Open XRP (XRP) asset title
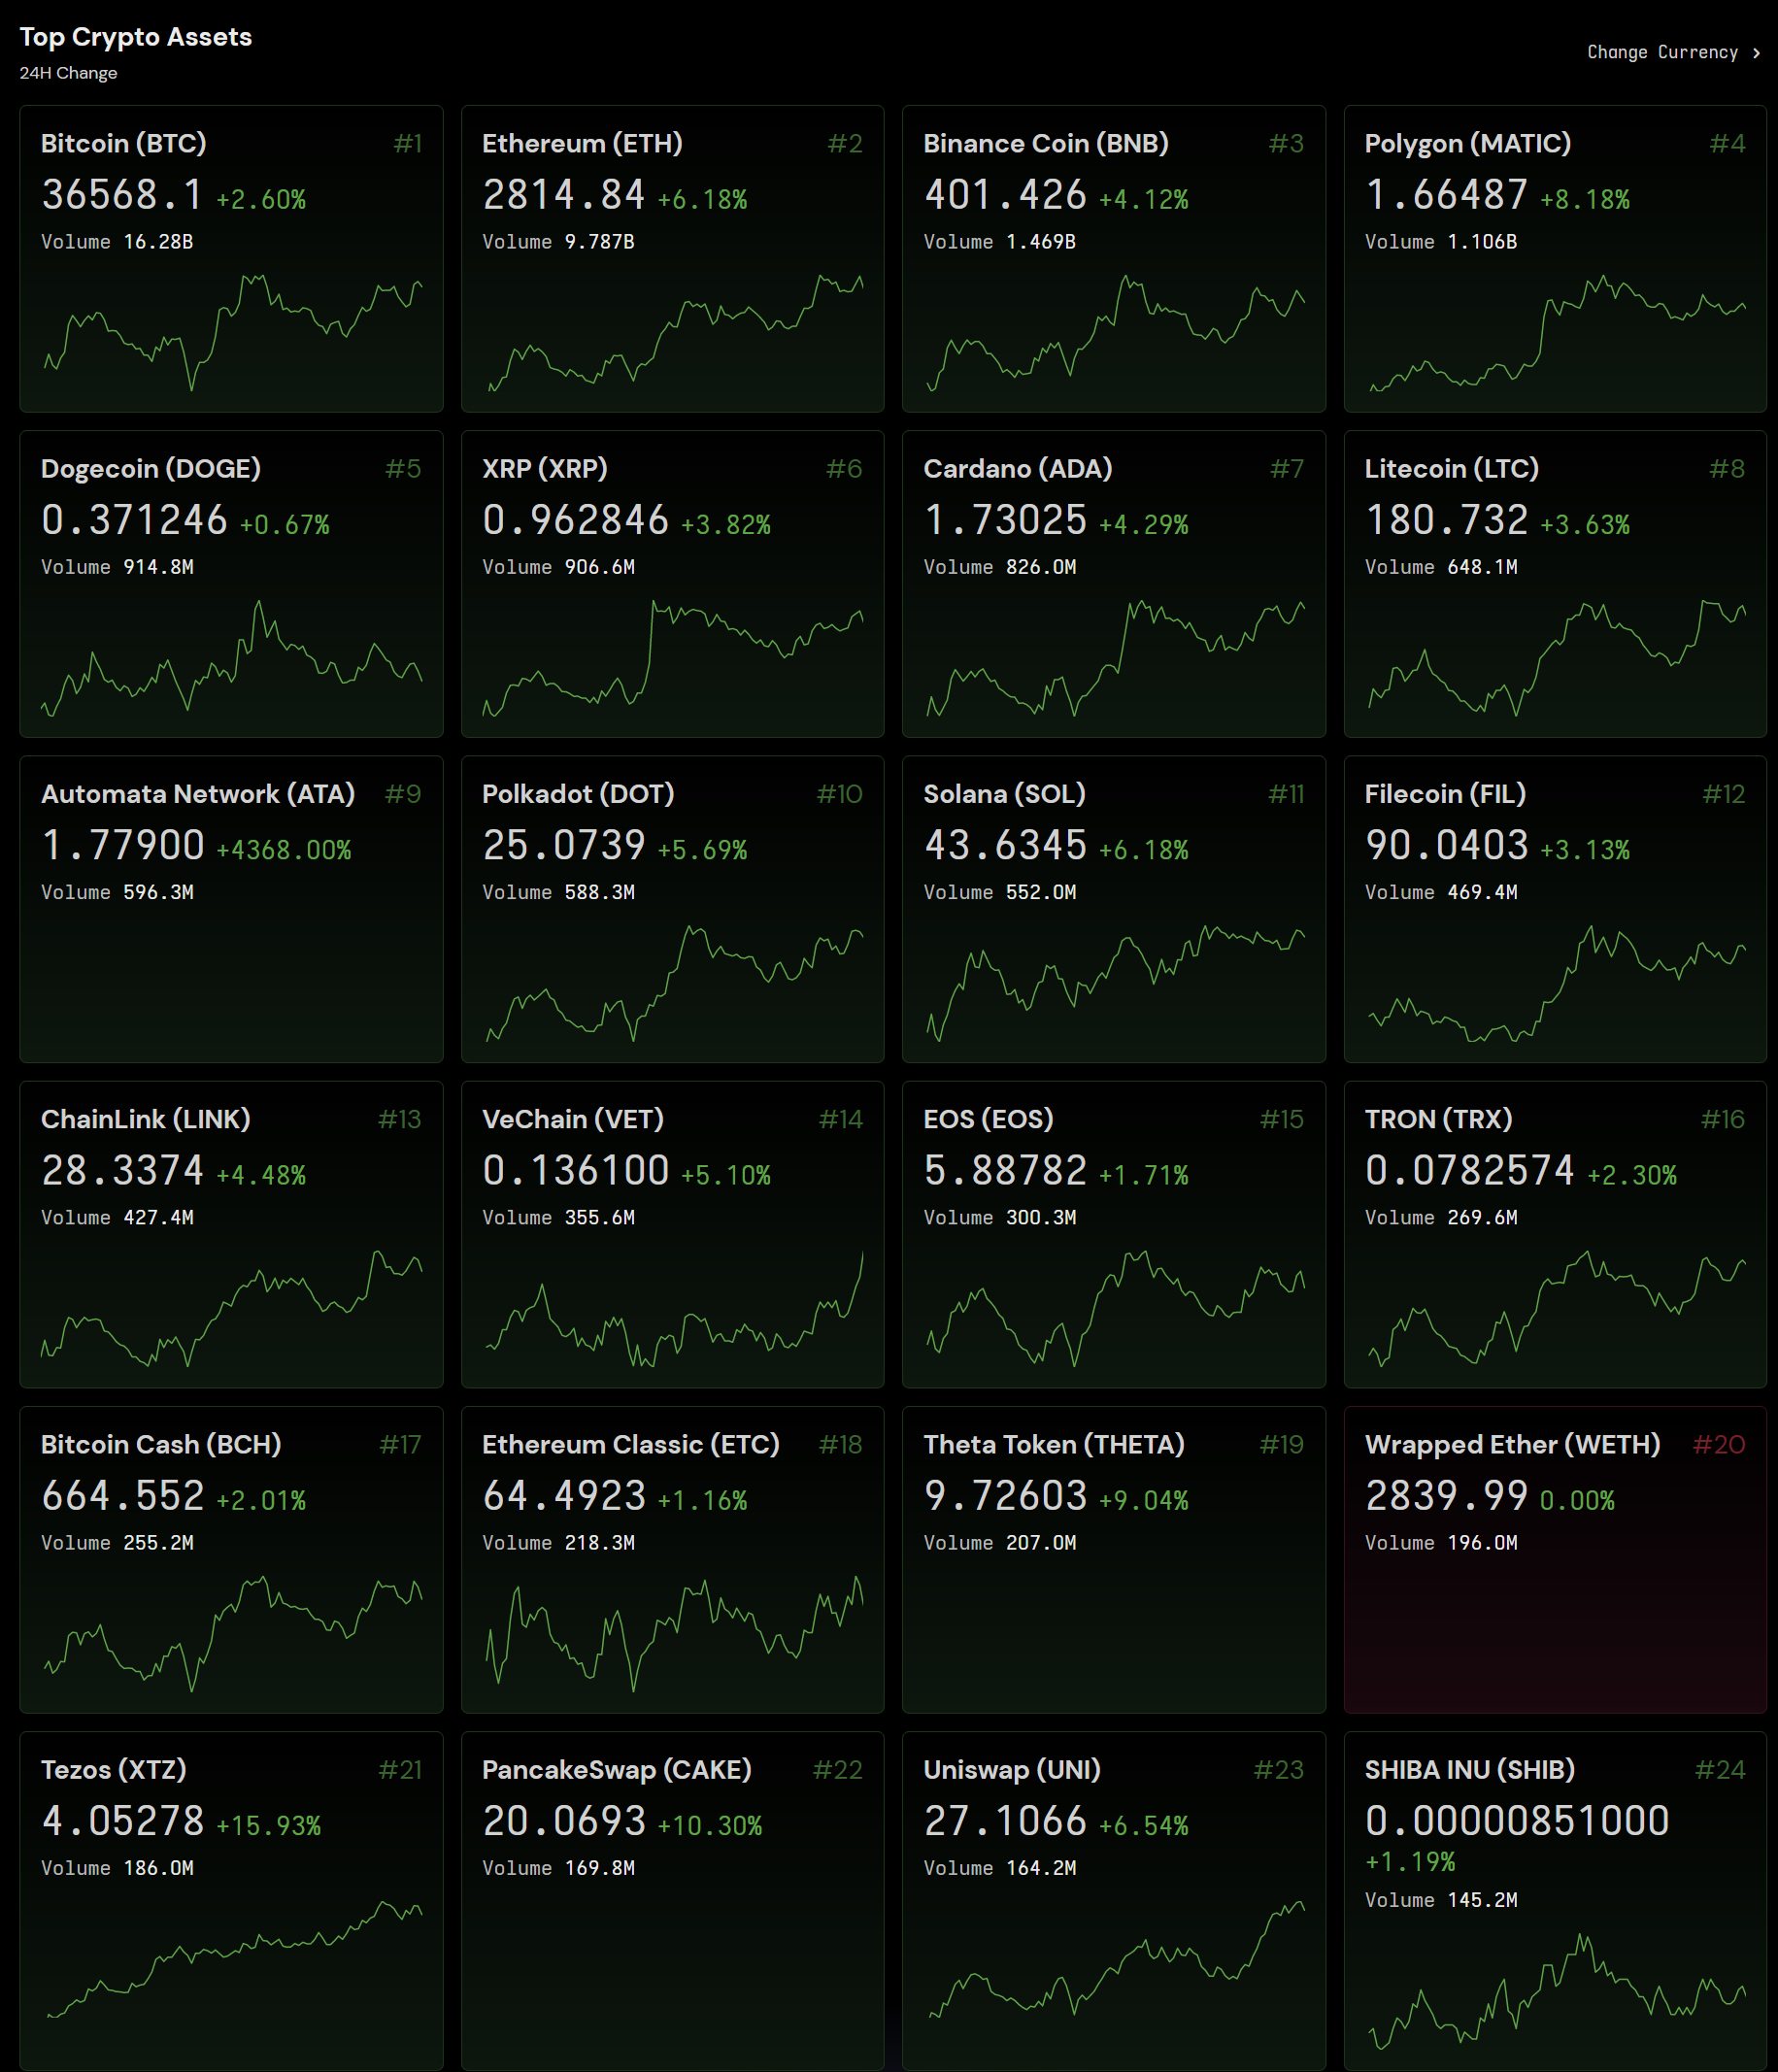1778x2072 pixels. pyautogui.click(x=544, y=468)
